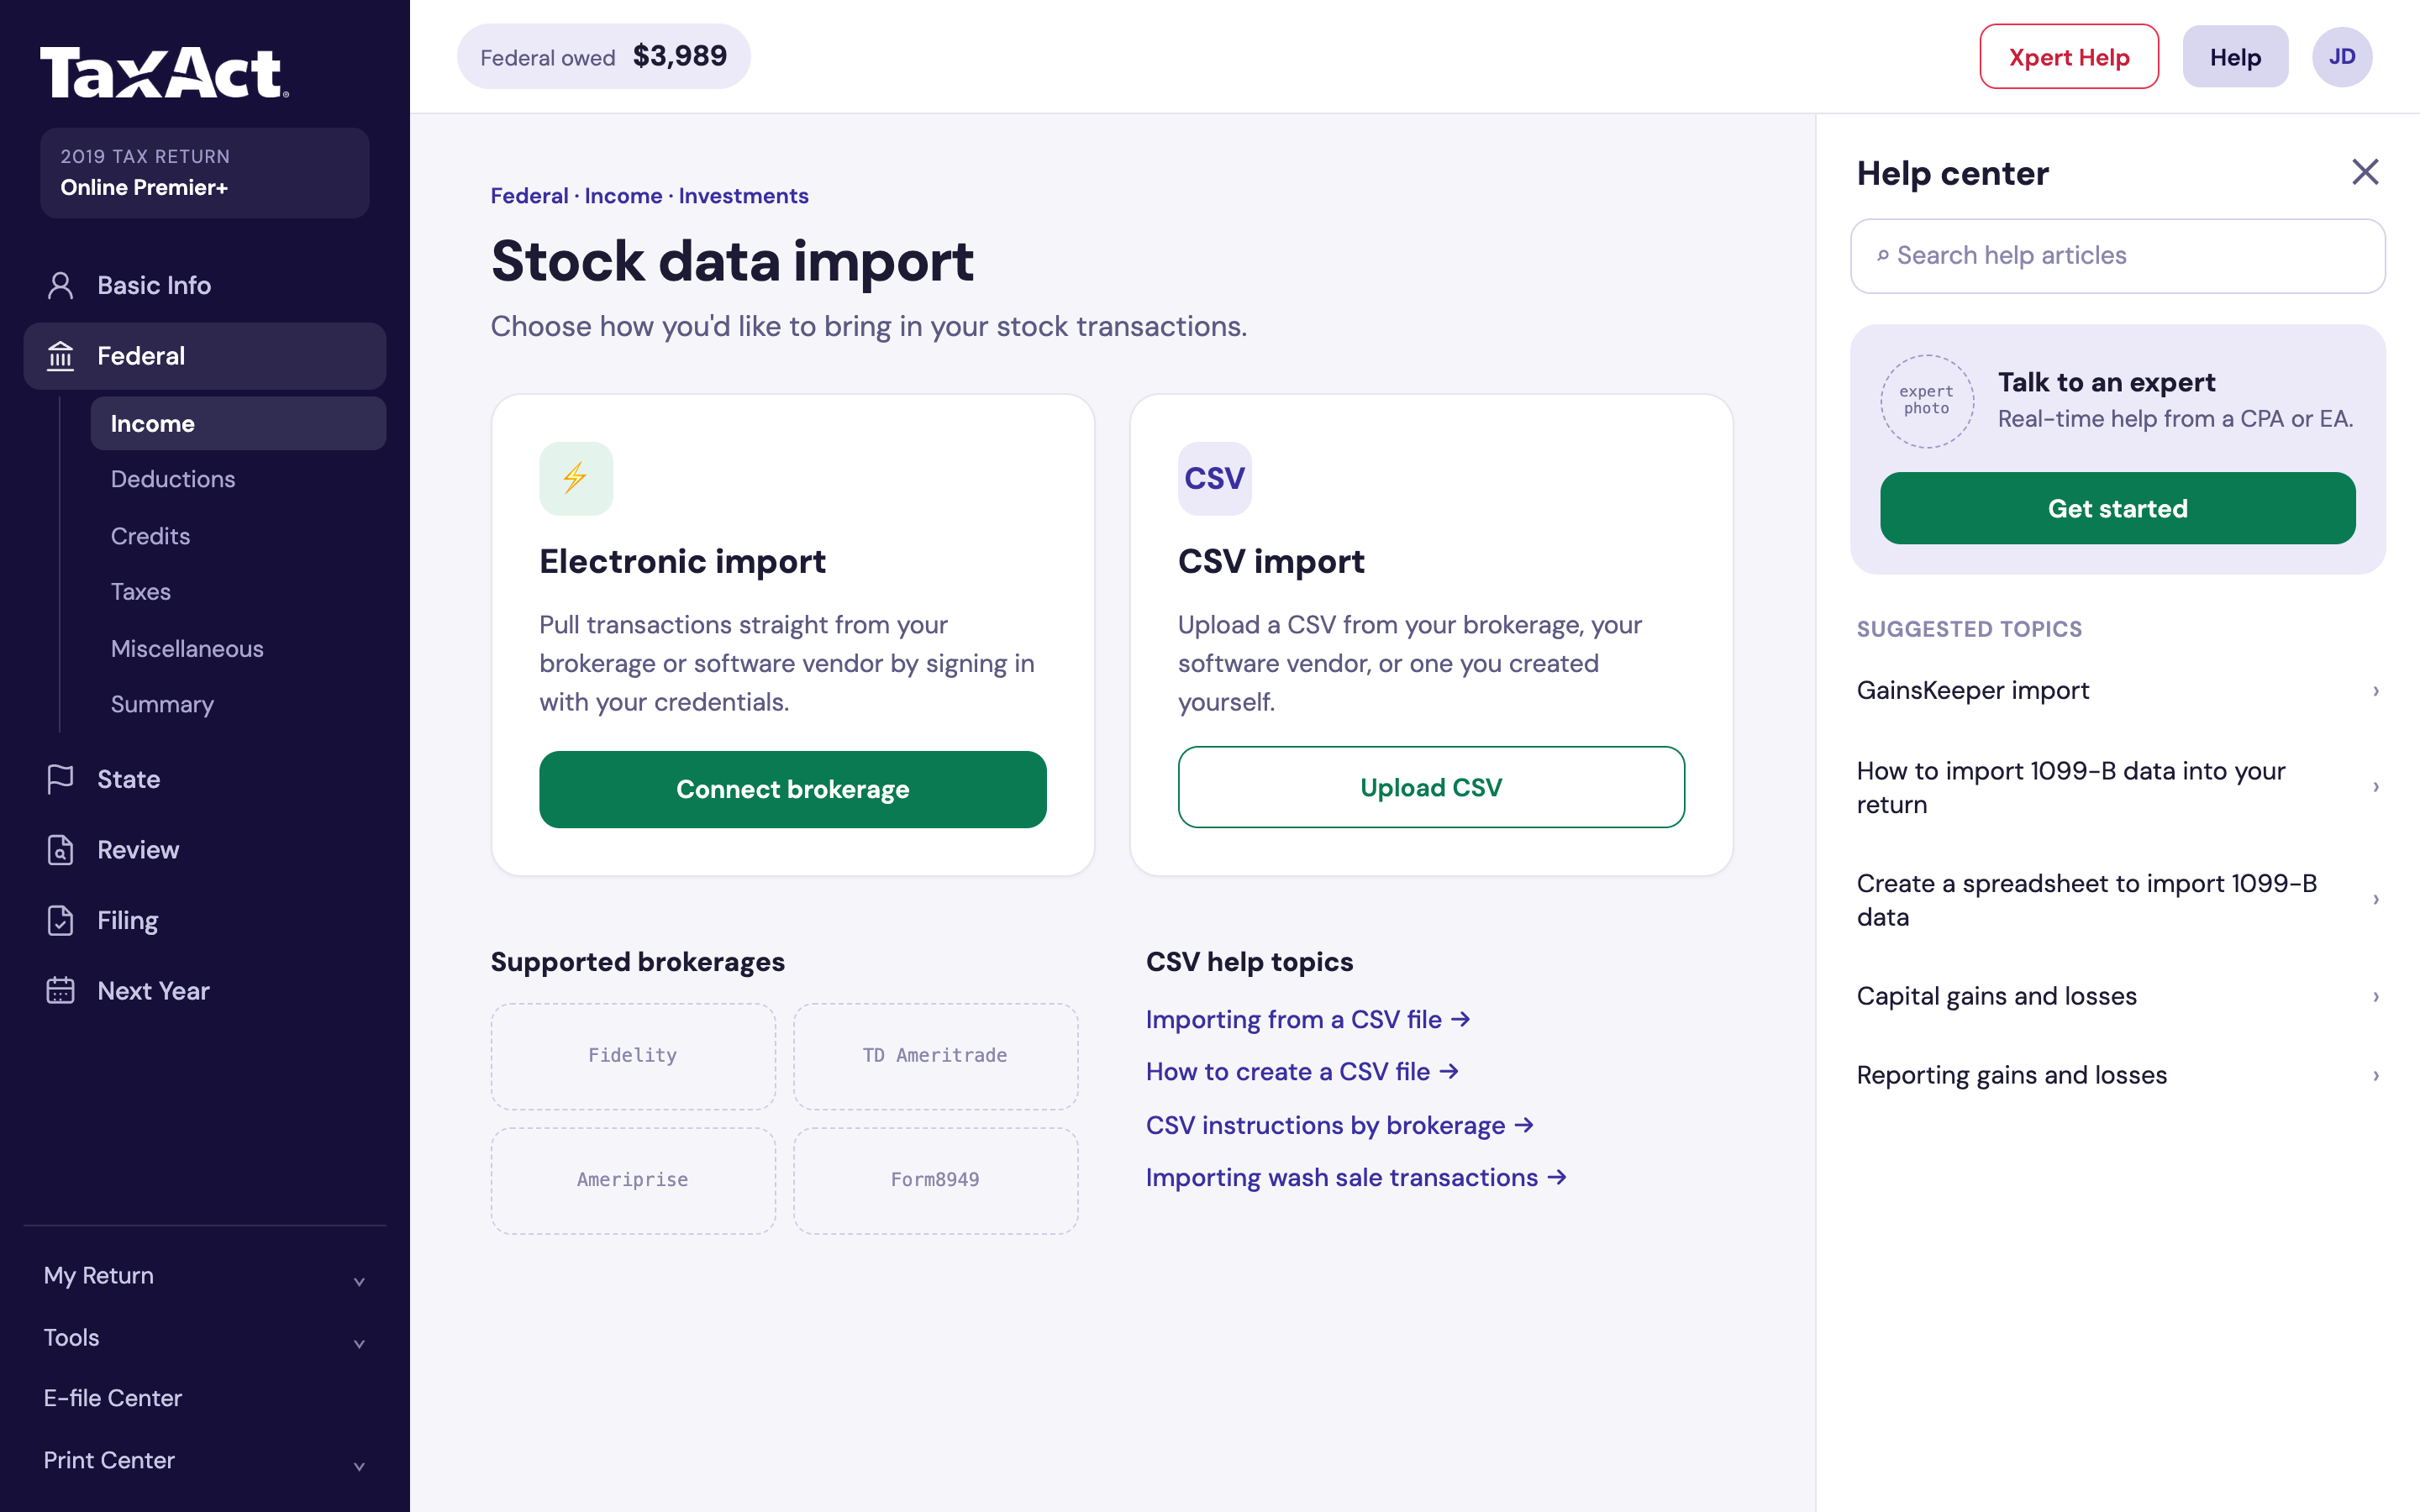Click the expert photo placeholder

(x=1927, y=401)
